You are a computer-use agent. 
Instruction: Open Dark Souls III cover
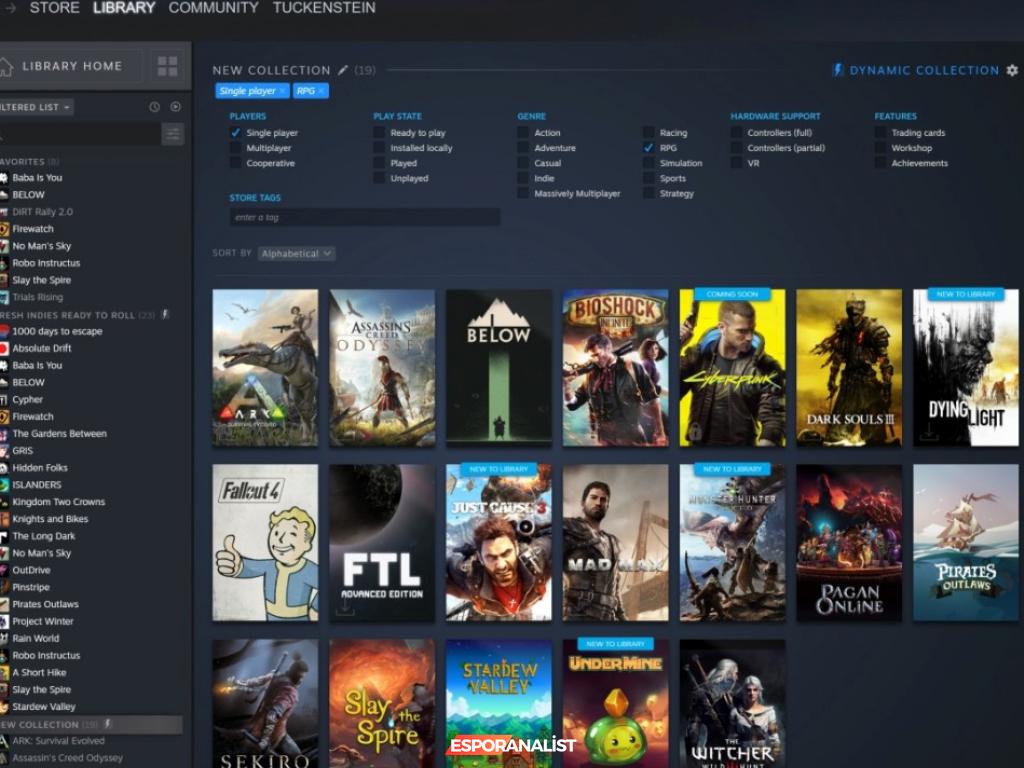[x=849, y=368]
